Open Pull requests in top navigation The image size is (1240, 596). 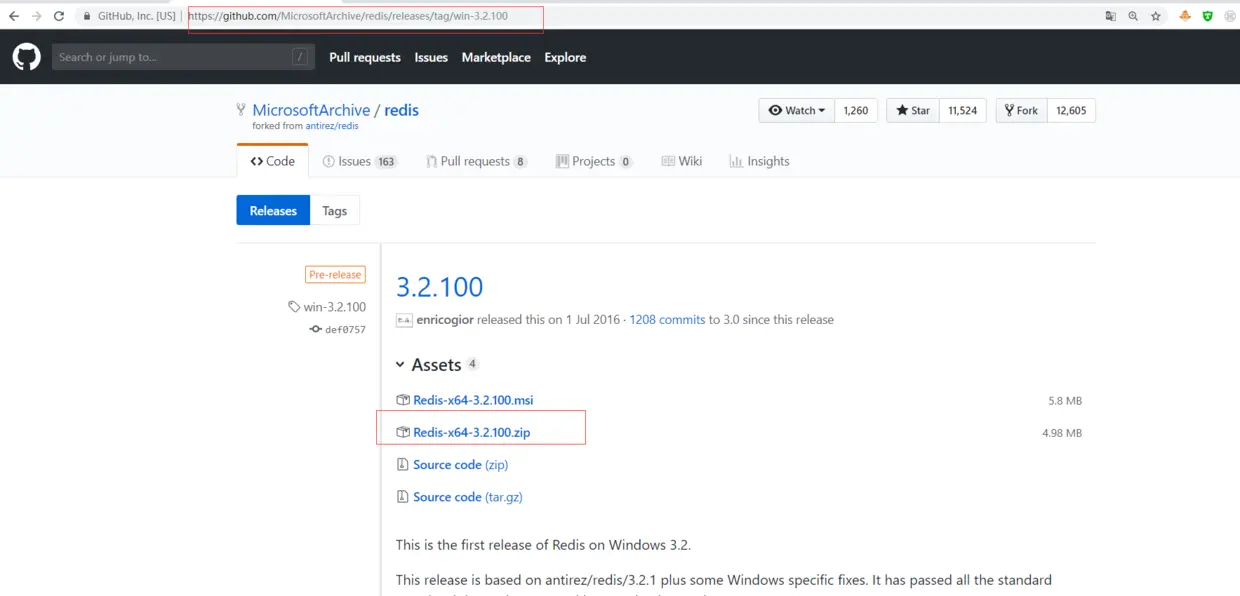pyautogui.click(x=365, y=57)
